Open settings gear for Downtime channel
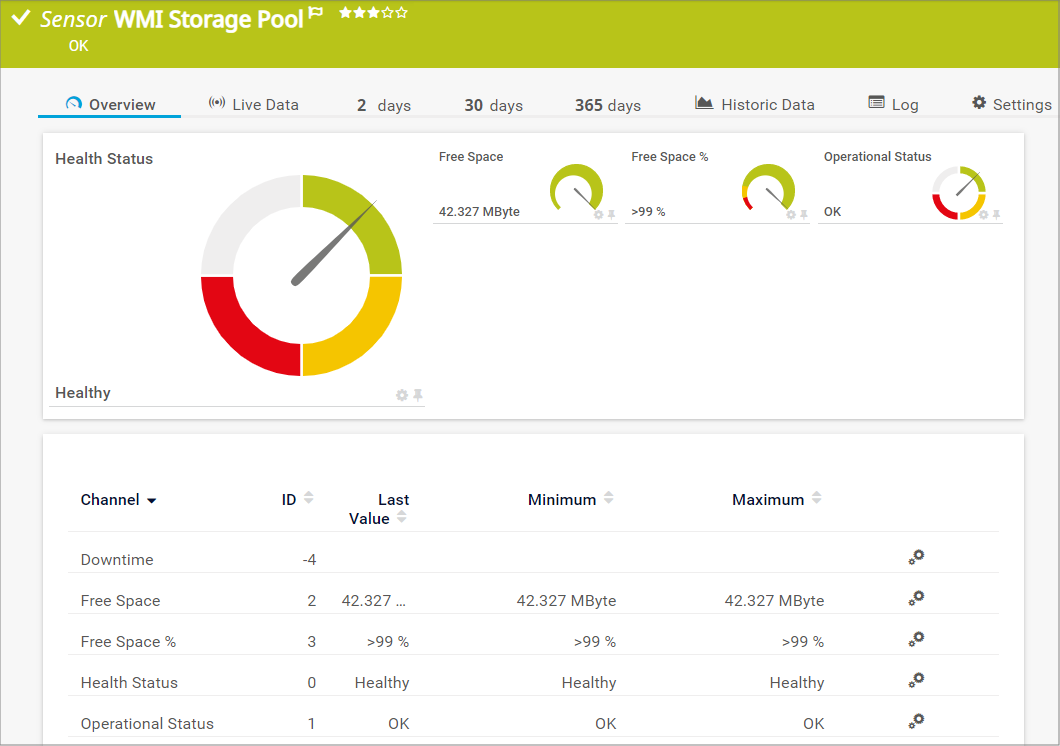 point(916,558)
